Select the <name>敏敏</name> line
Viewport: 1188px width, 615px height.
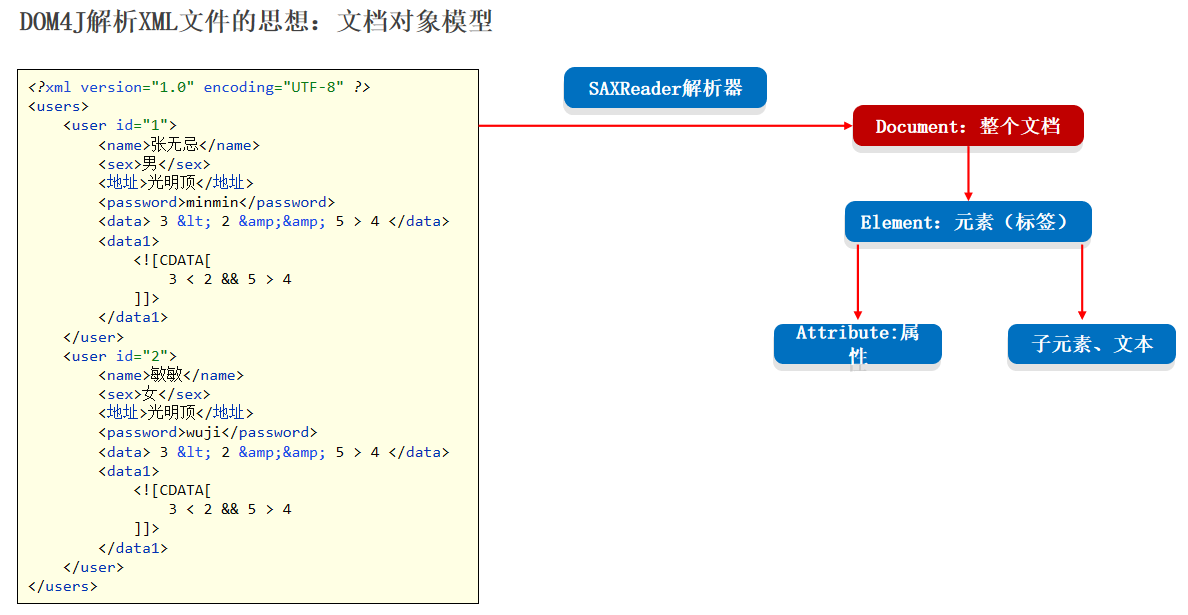[x=170, y=375]
